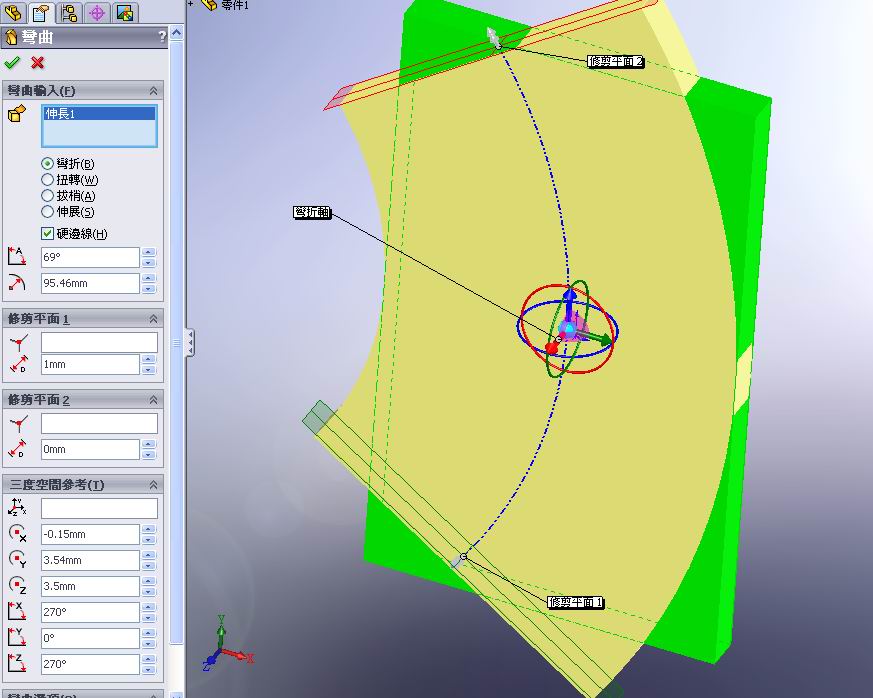Click the Z rotation origin icon
Image resolution: width=873 pixels, height=698 pixels.
17,585
